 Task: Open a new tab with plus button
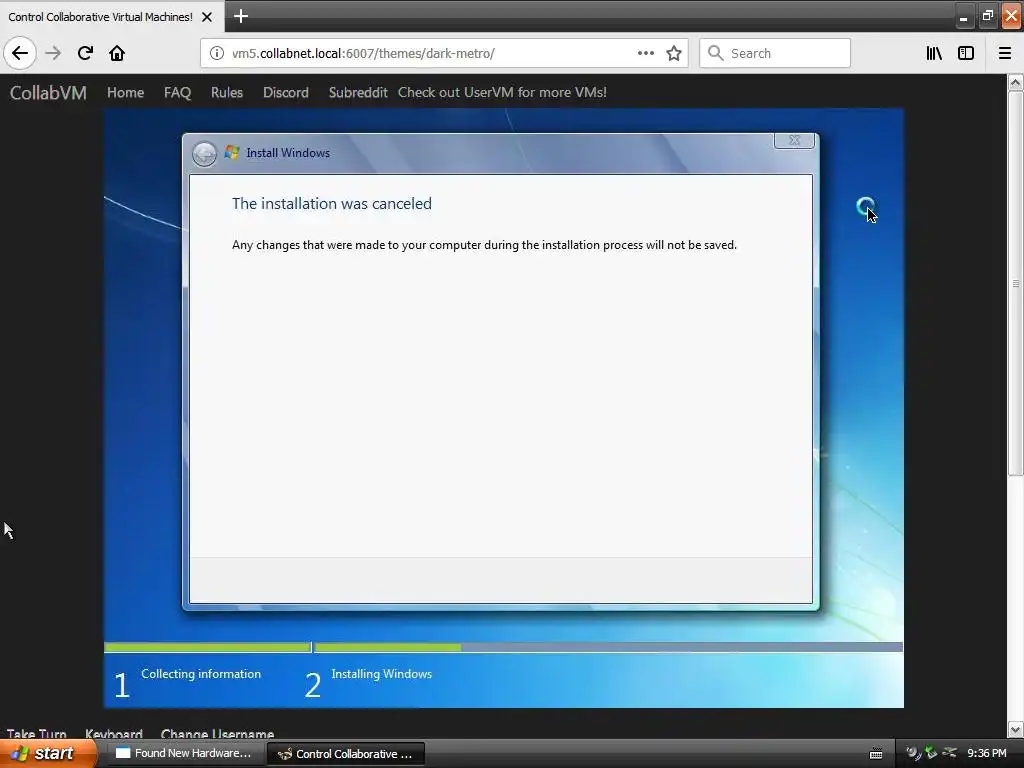[240, 16]
